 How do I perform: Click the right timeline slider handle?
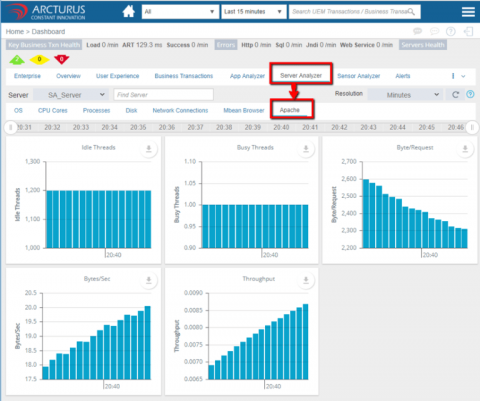pyautogui.click(x=472, y=127)
